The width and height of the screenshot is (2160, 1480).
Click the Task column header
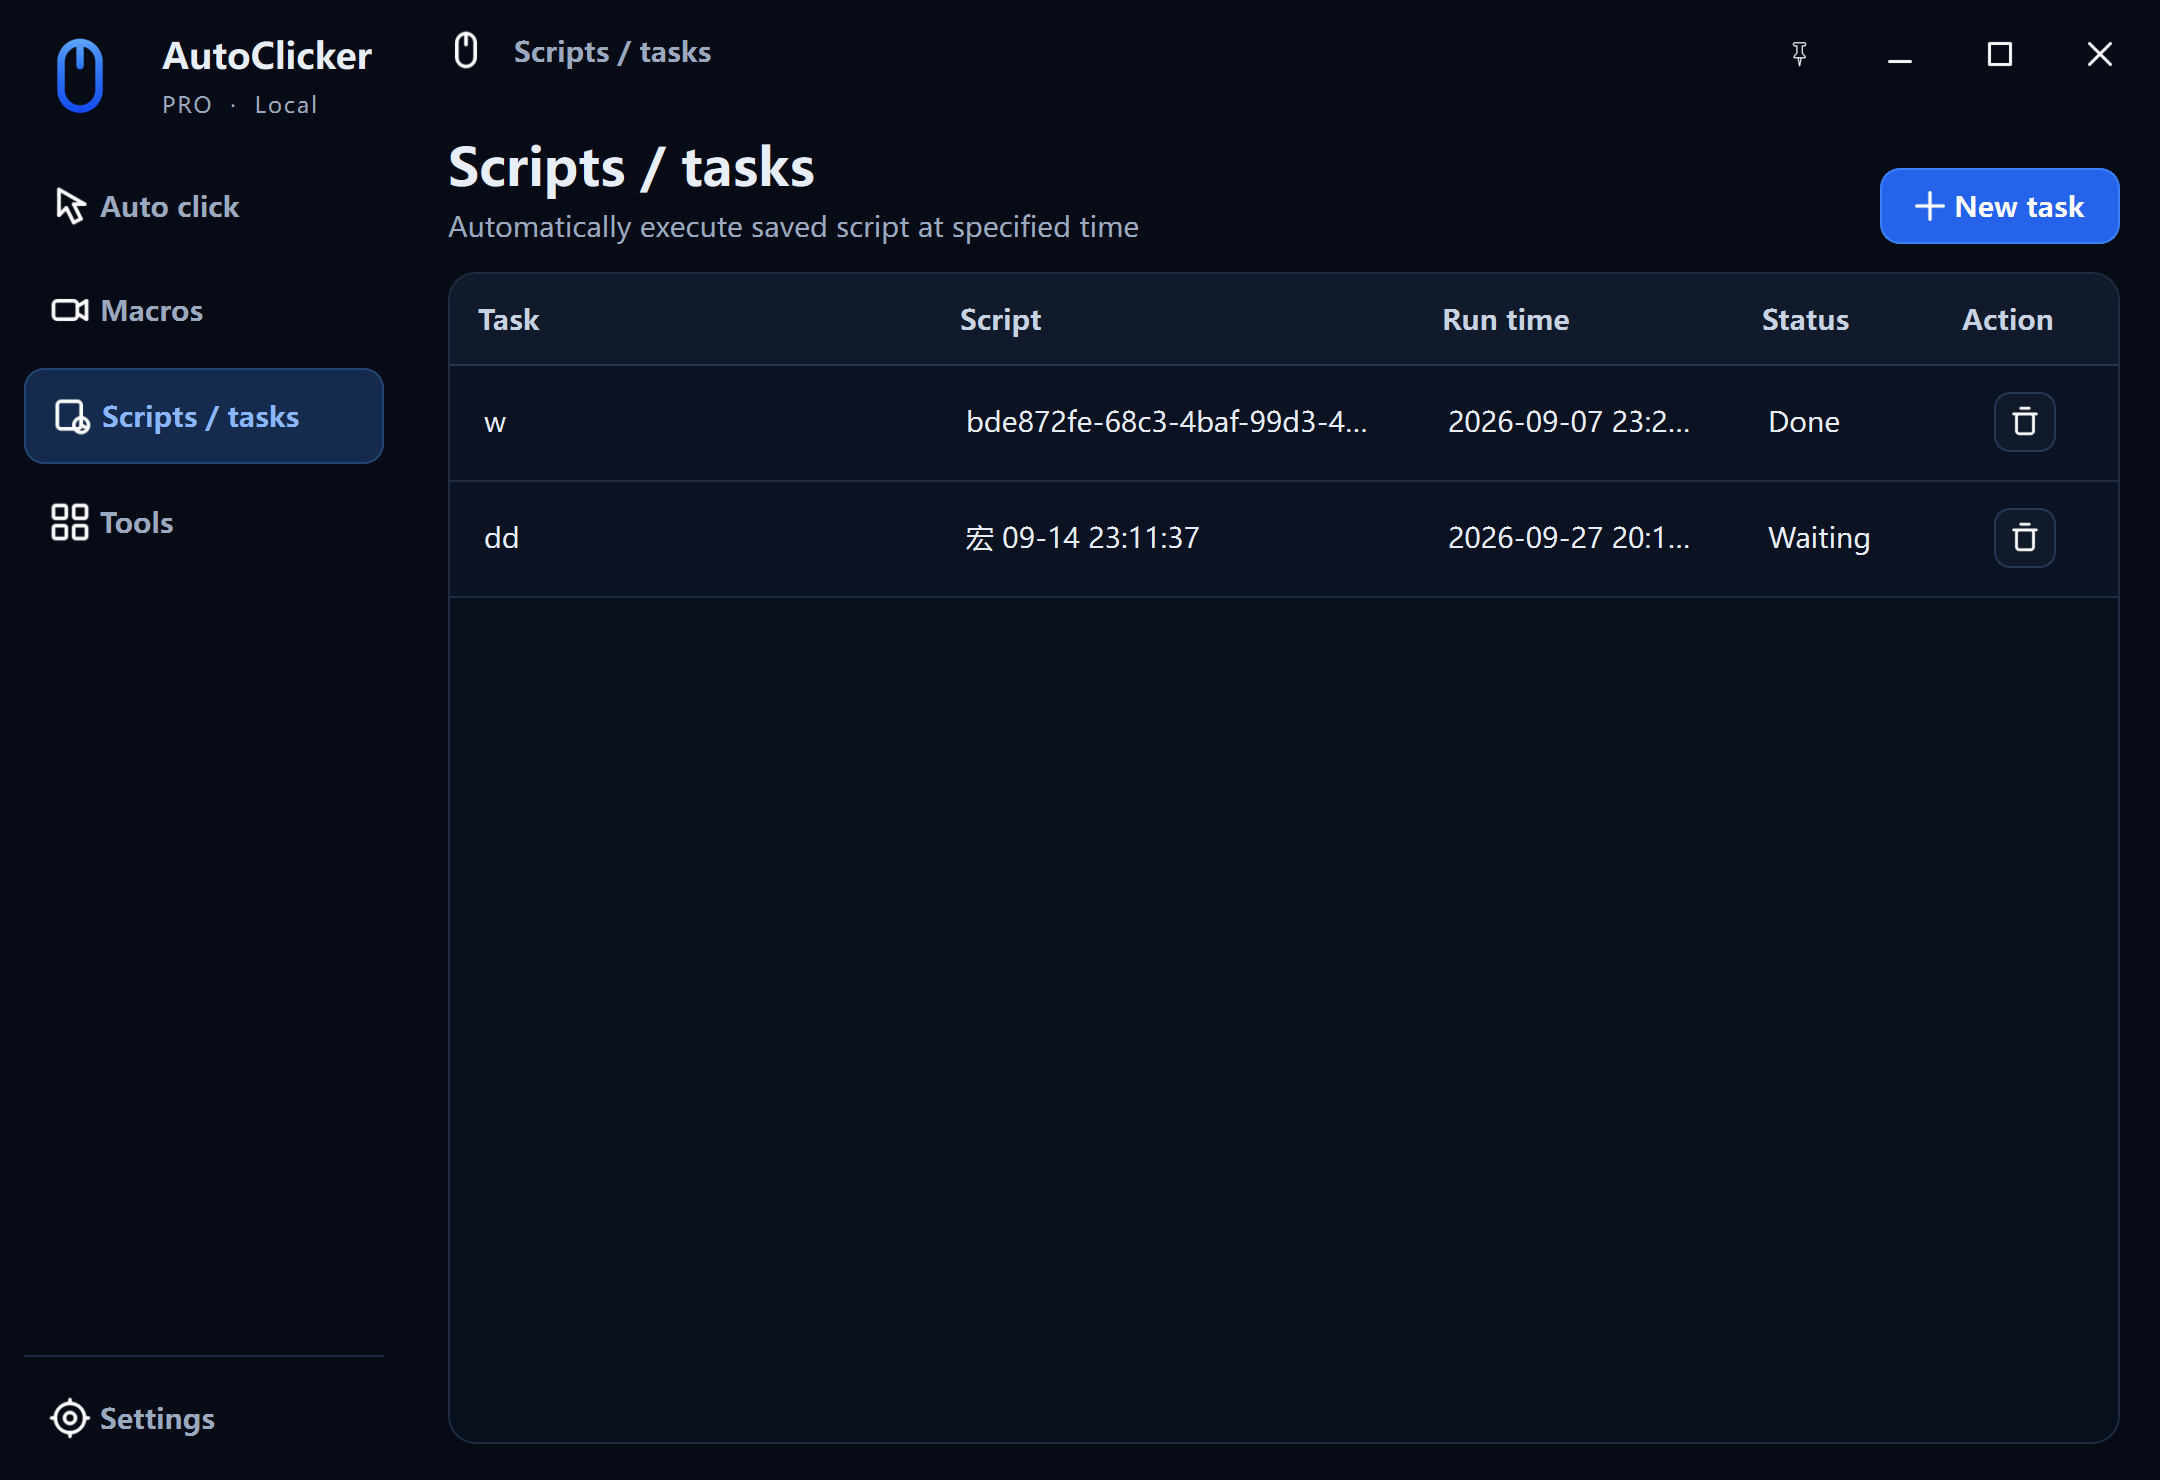(509, 320)
